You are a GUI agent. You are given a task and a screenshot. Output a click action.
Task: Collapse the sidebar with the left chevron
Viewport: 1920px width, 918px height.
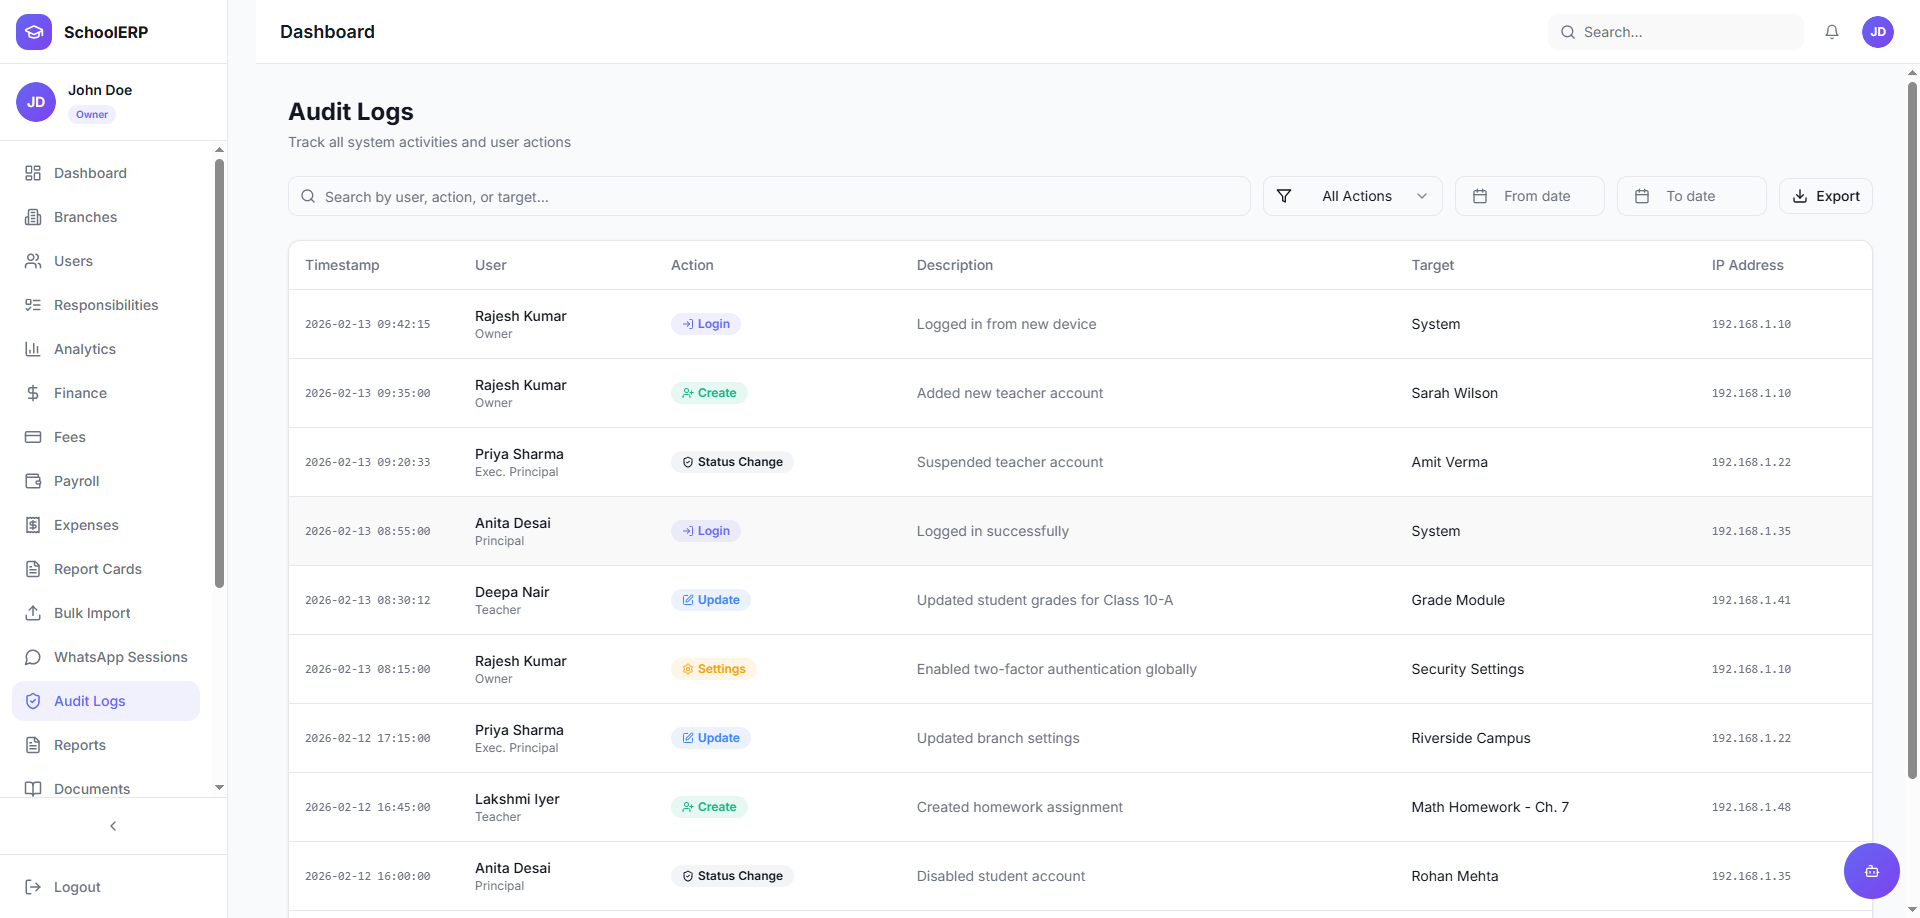coord(113,826)
